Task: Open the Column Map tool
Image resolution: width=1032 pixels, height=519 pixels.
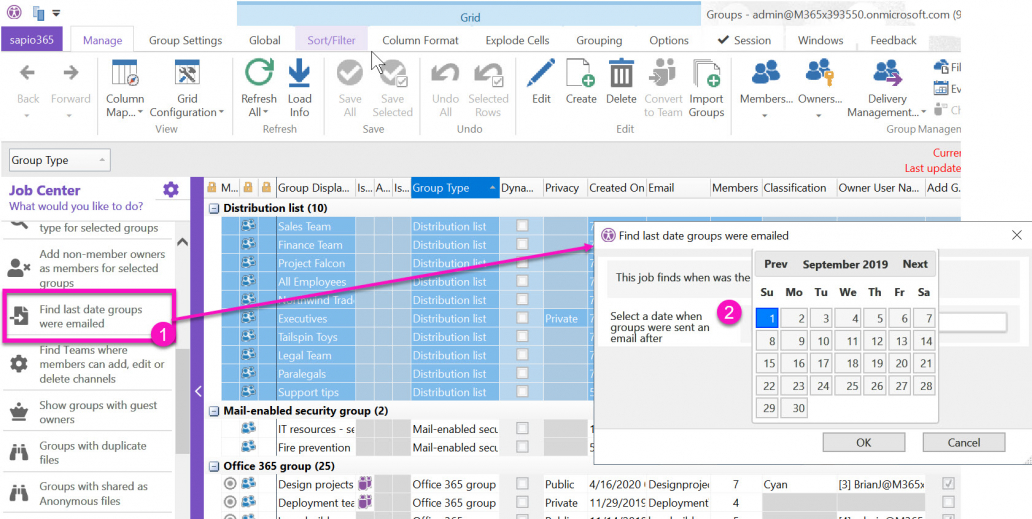Action: 125,72
